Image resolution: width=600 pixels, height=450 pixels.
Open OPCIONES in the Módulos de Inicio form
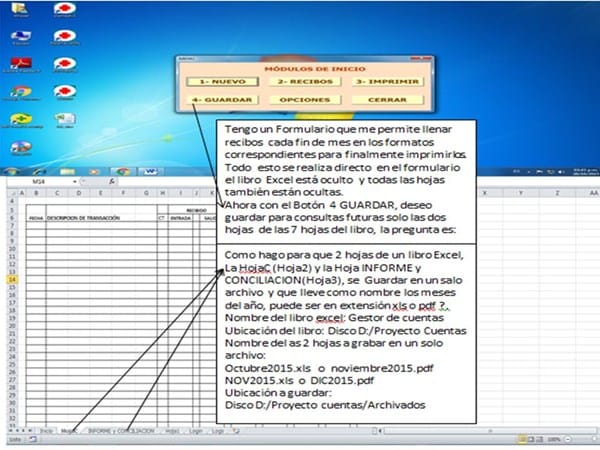[x=305, y=100]
